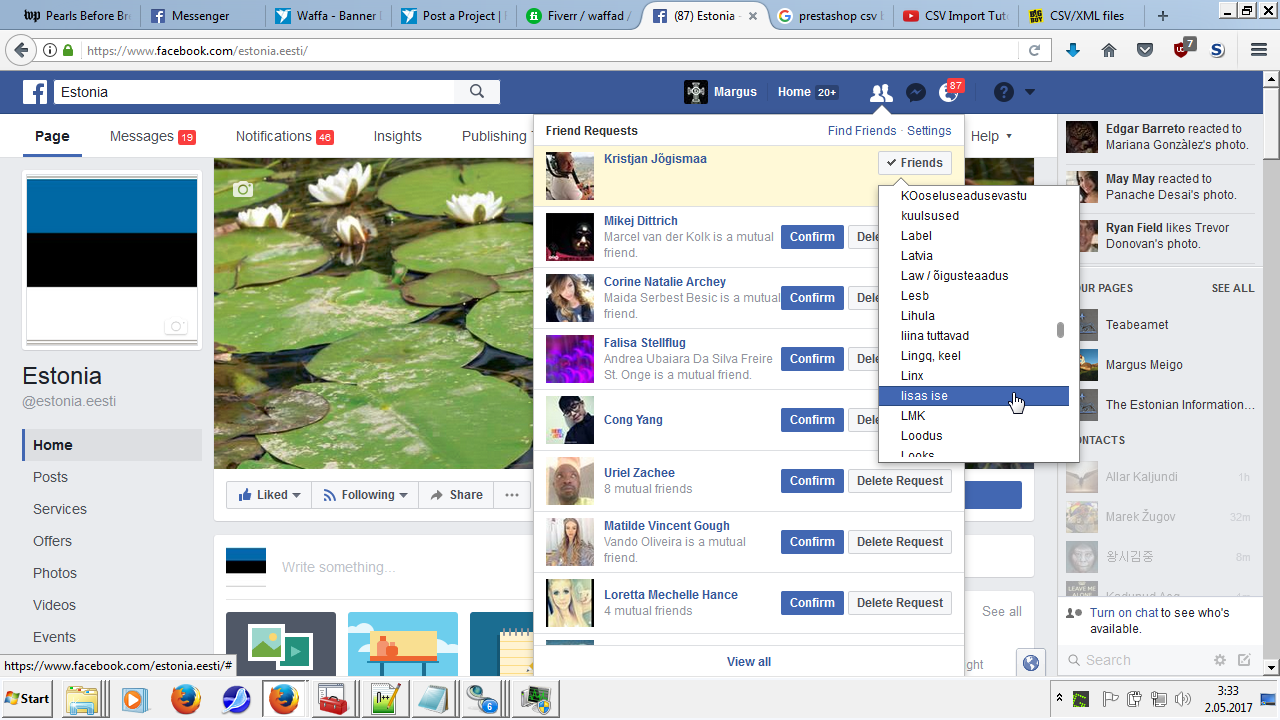Click the Find Friends link
This screenshot has width=1280, height=720.
(862, 131)
